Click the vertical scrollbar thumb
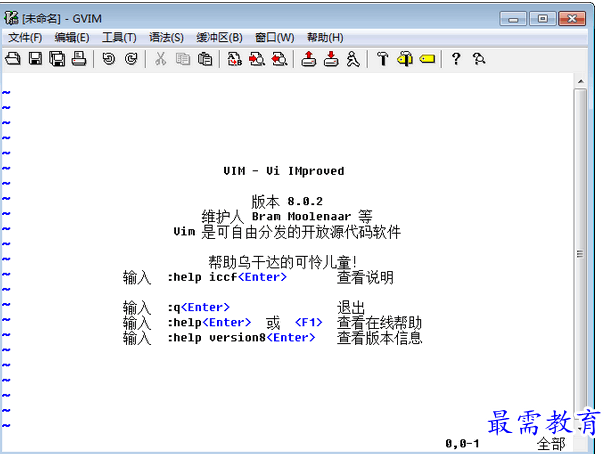609x454 pixels. coord(580,254)
